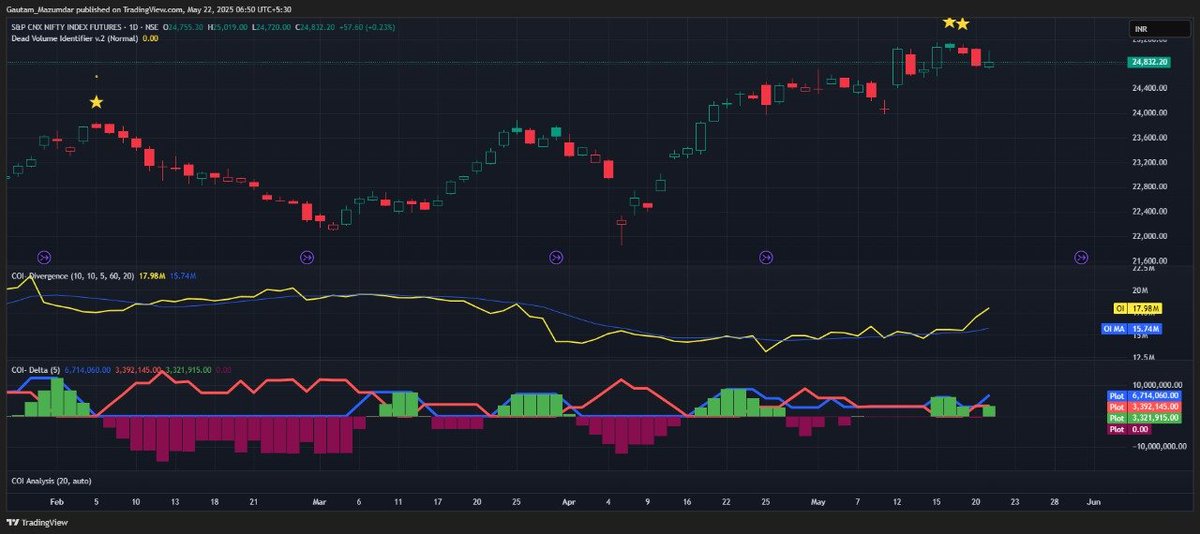Click the 28 date axis label in May
Viewport: 1200px width, 534px height.
click(x=1055, y=501)
